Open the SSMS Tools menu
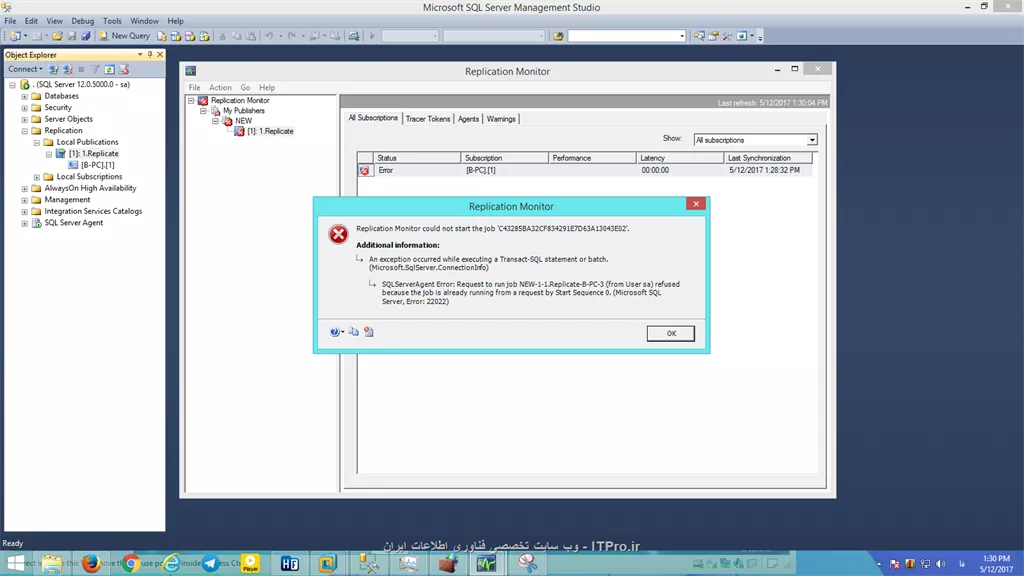 coord(112,21)
